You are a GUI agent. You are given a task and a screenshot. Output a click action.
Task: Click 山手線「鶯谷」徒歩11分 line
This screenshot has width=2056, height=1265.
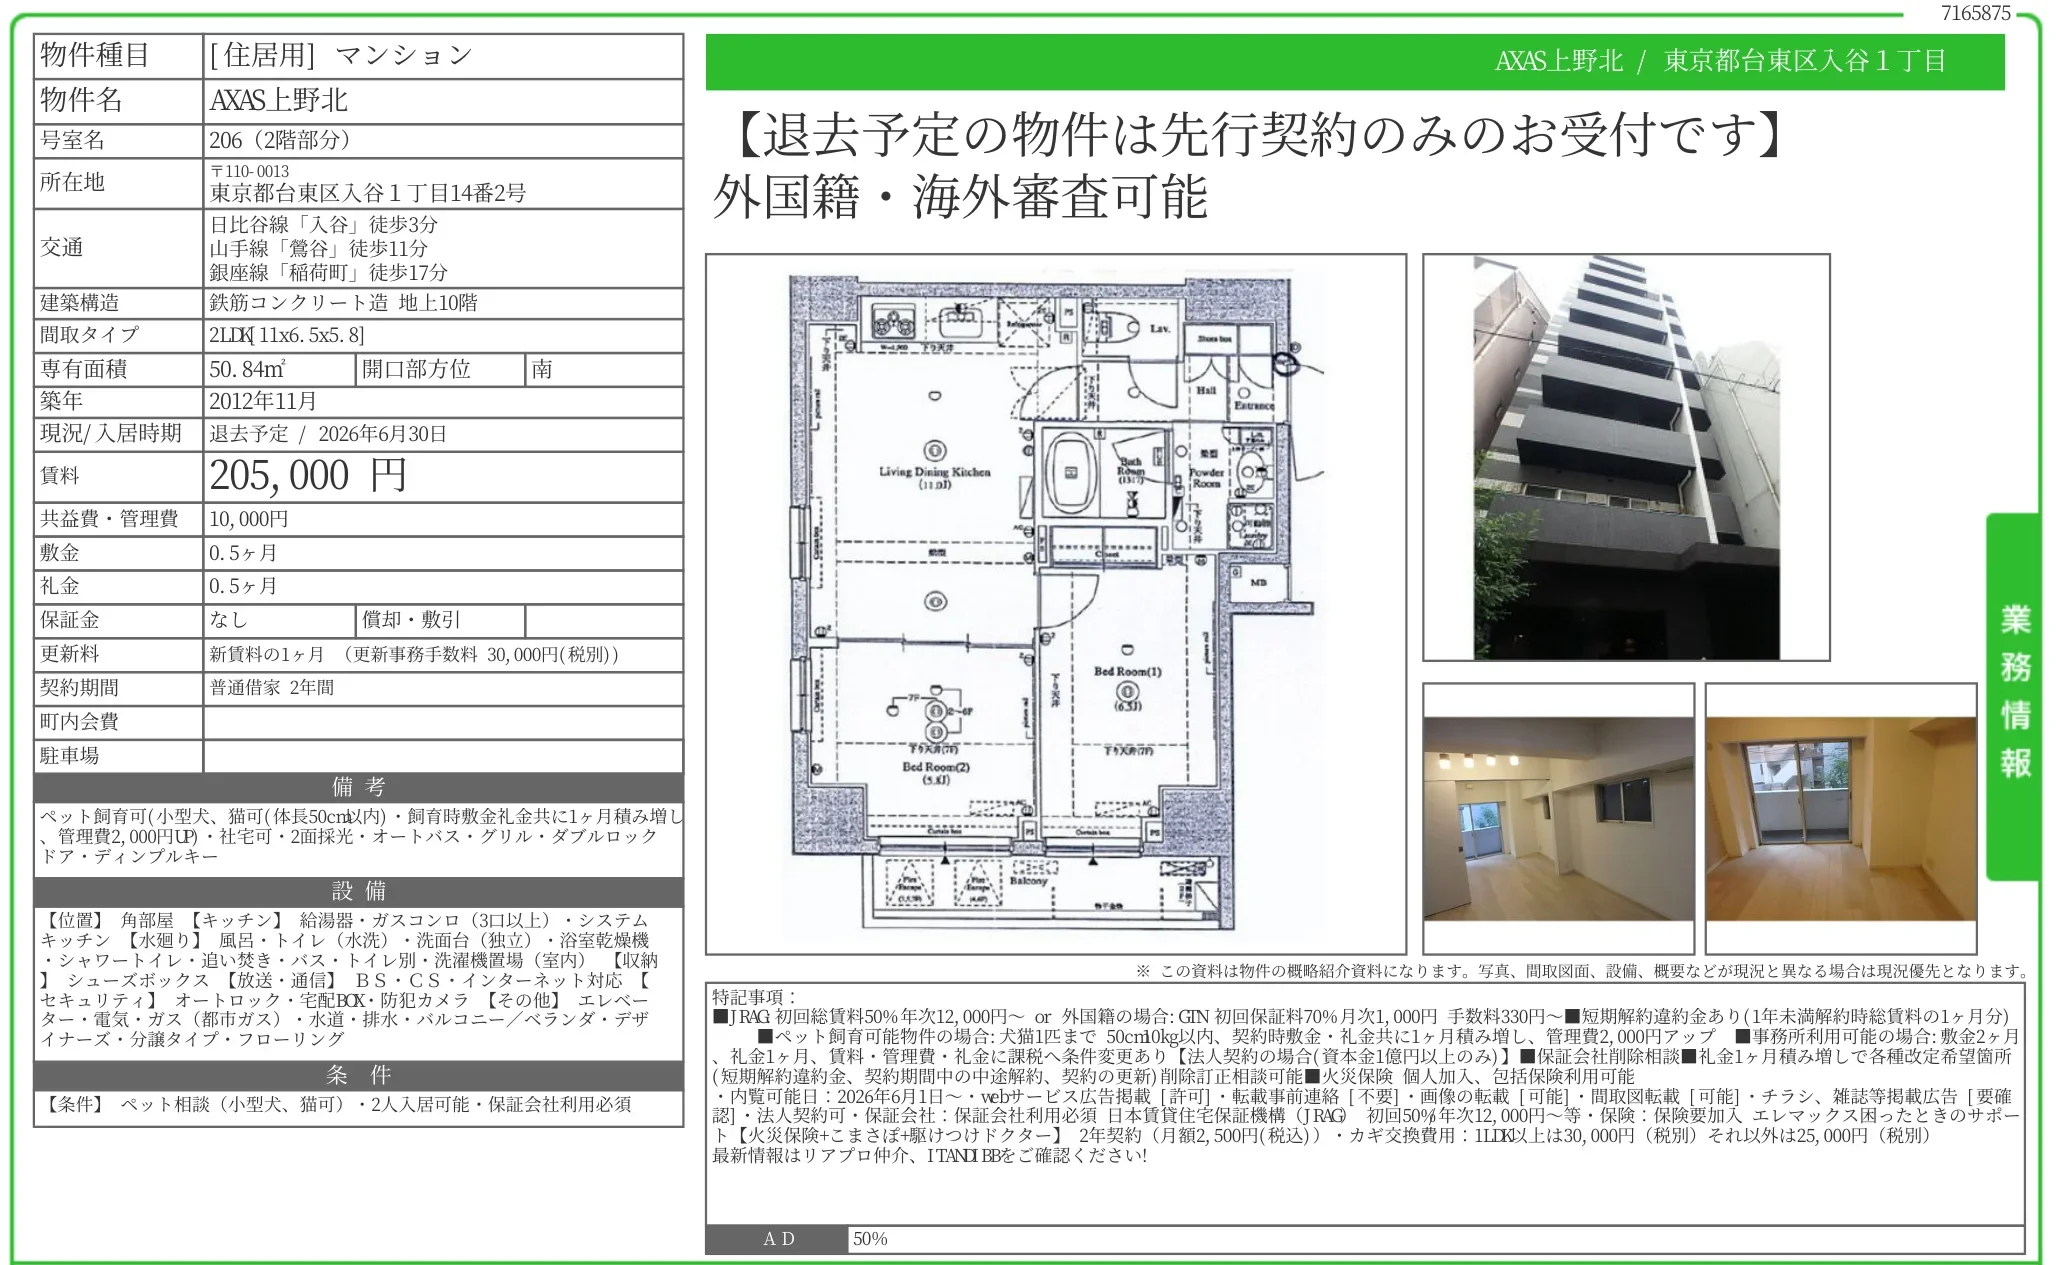click(318, 248)
